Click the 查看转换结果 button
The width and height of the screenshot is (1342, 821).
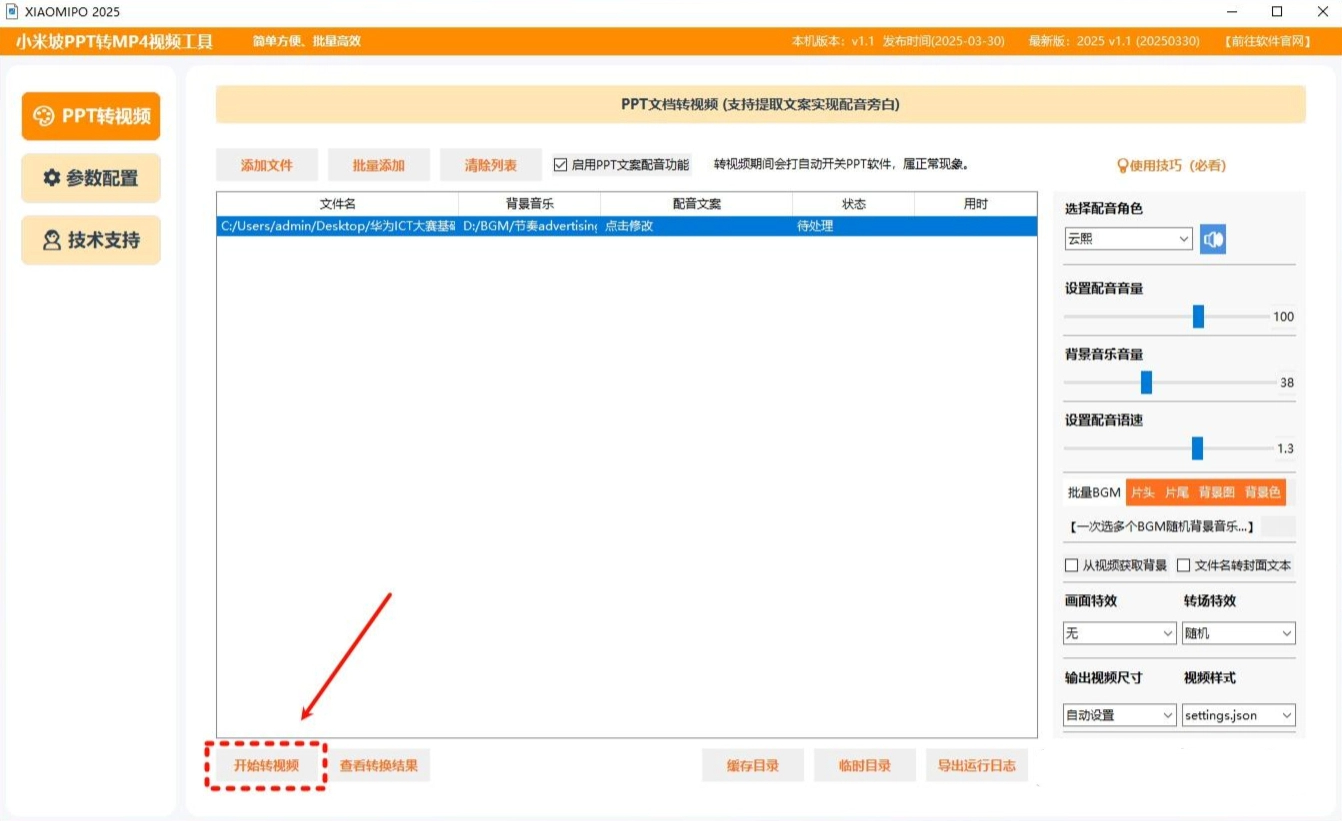coord(378,766)
